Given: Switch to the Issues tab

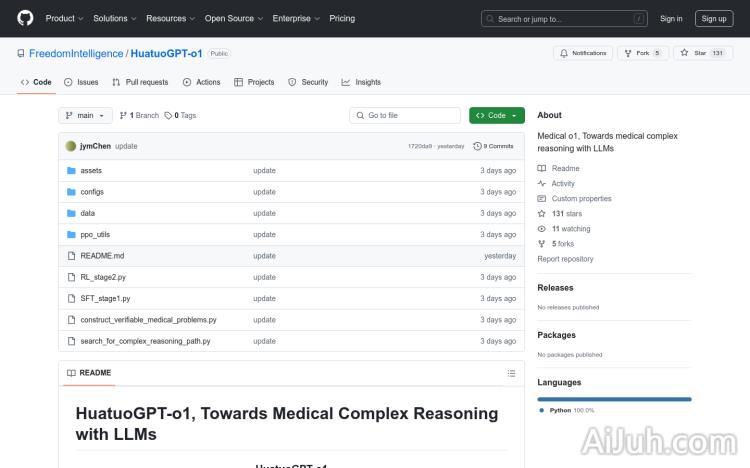Looking at the screenshot, I should (x=81, y=82).
